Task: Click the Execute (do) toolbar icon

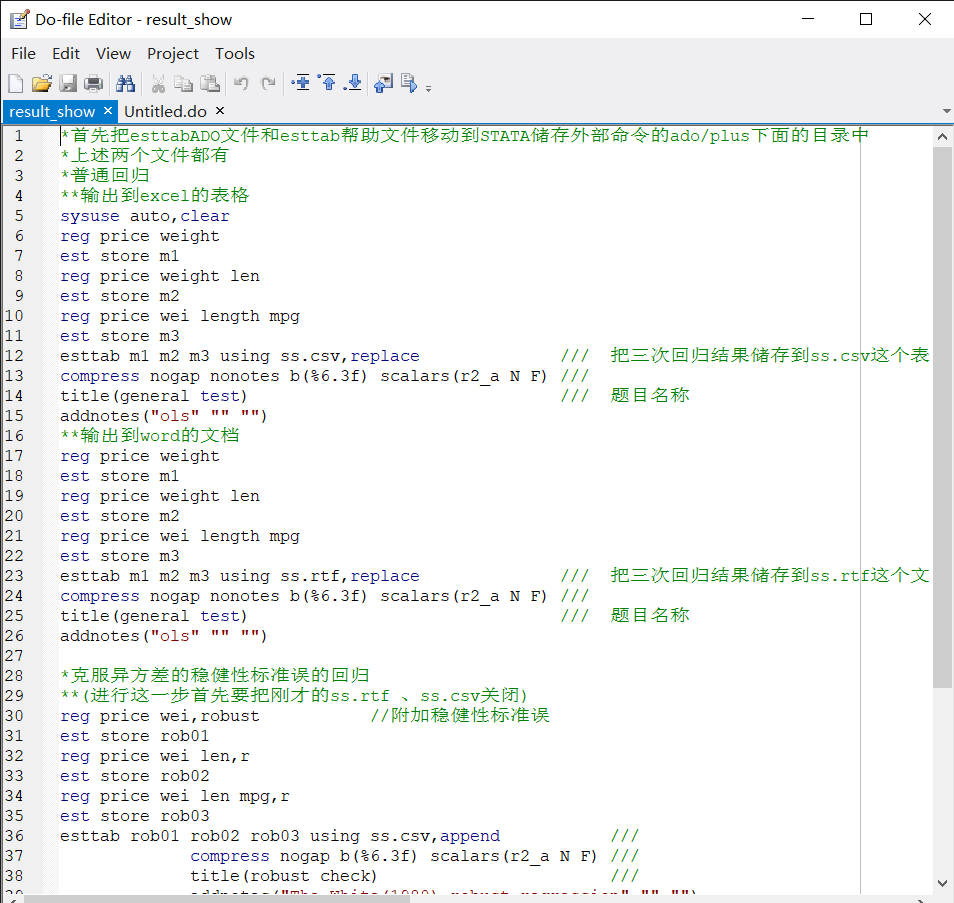Action: point(409,83)
